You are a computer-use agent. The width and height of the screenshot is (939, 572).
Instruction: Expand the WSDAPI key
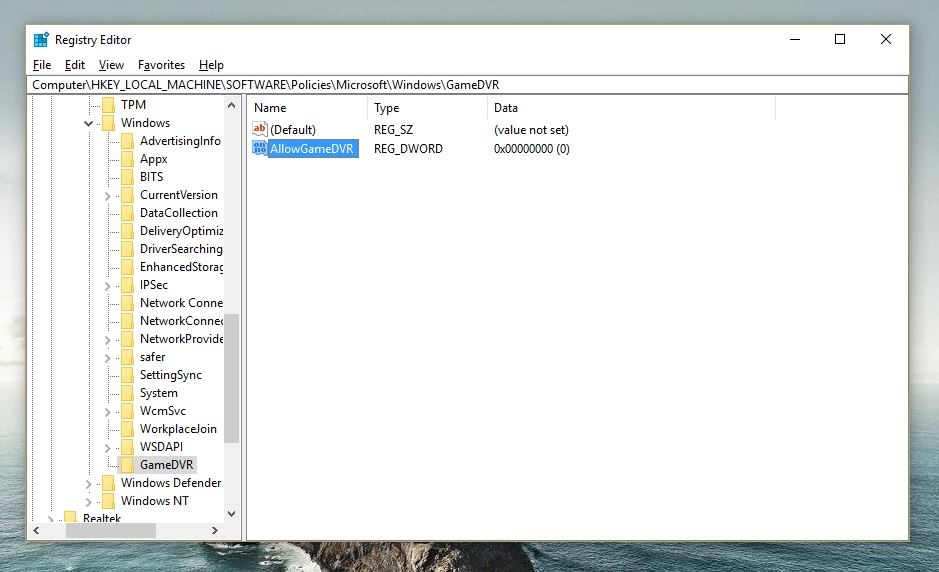108,448
